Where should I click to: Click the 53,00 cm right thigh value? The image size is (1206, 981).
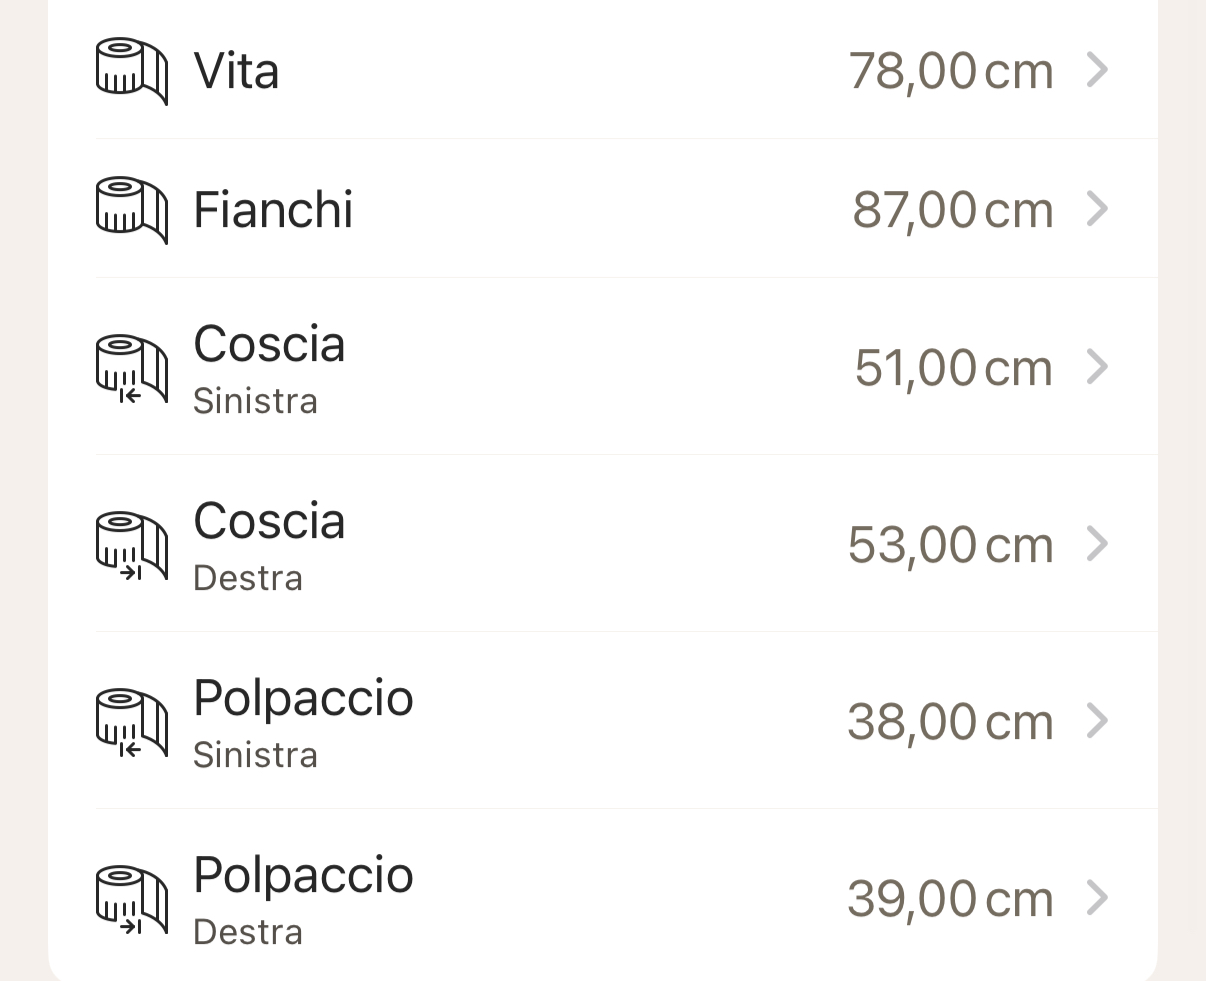[x=950, y=545]
